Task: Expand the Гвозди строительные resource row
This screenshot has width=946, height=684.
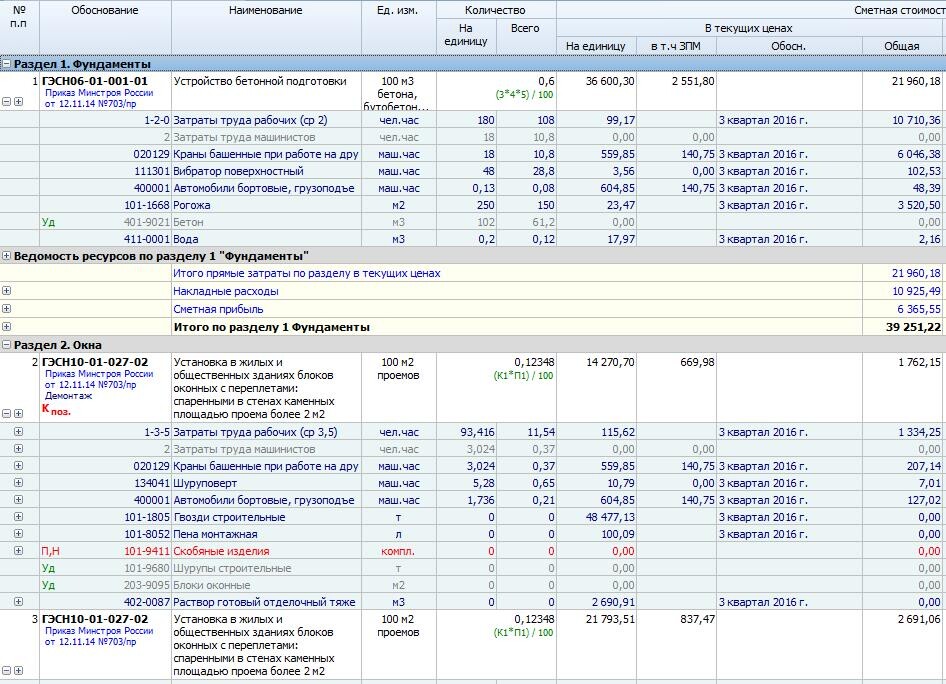Action: pyautogui.click(x=18, y=517)
